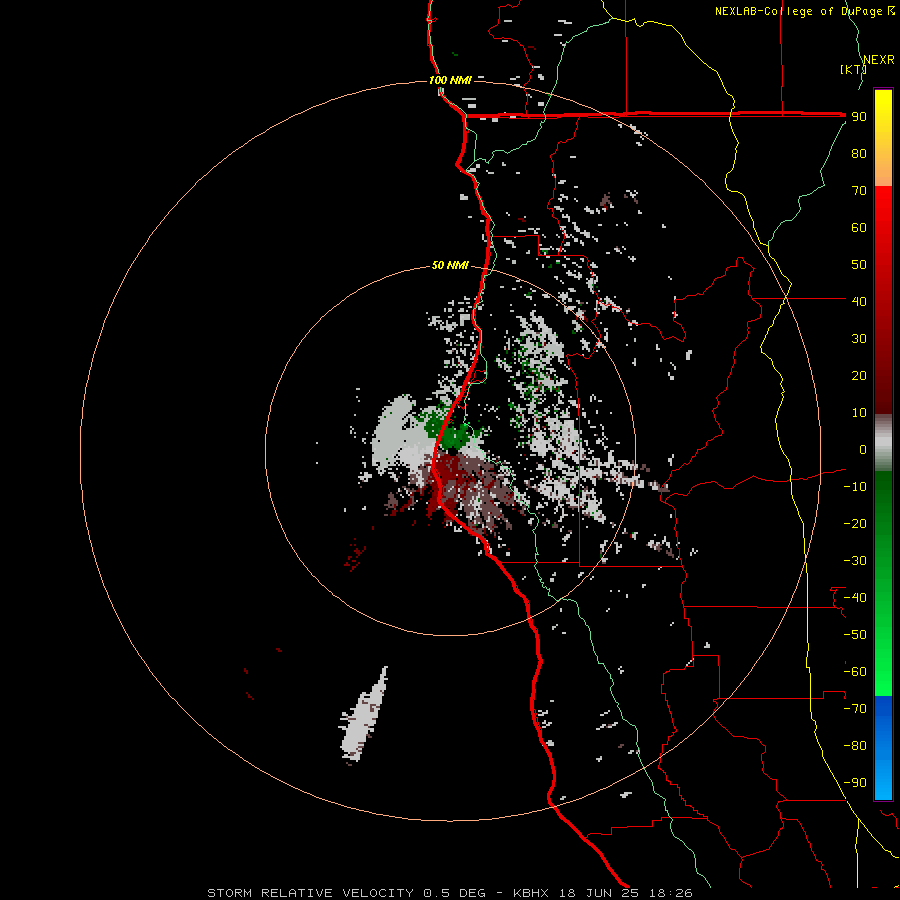
Task: Click the 70 value on the velocity scale
Action: pyautogui.click(x=859, y=191)
